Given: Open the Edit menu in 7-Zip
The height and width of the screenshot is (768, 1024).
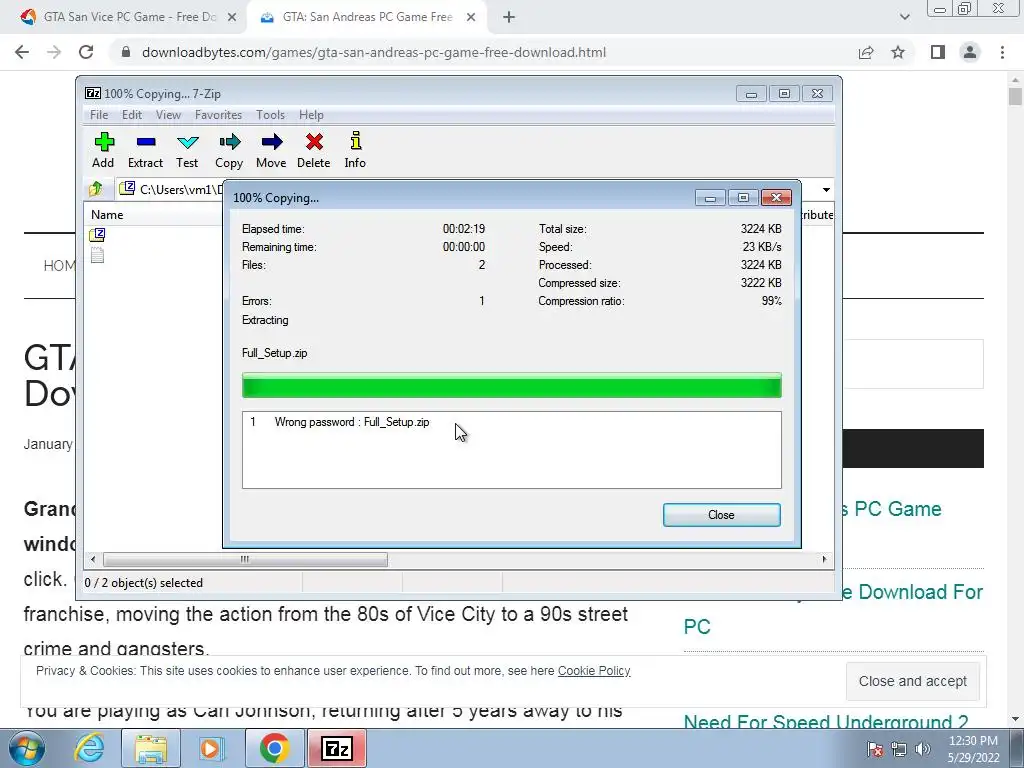Looking at the screenshot, I should tap(131, 115).
